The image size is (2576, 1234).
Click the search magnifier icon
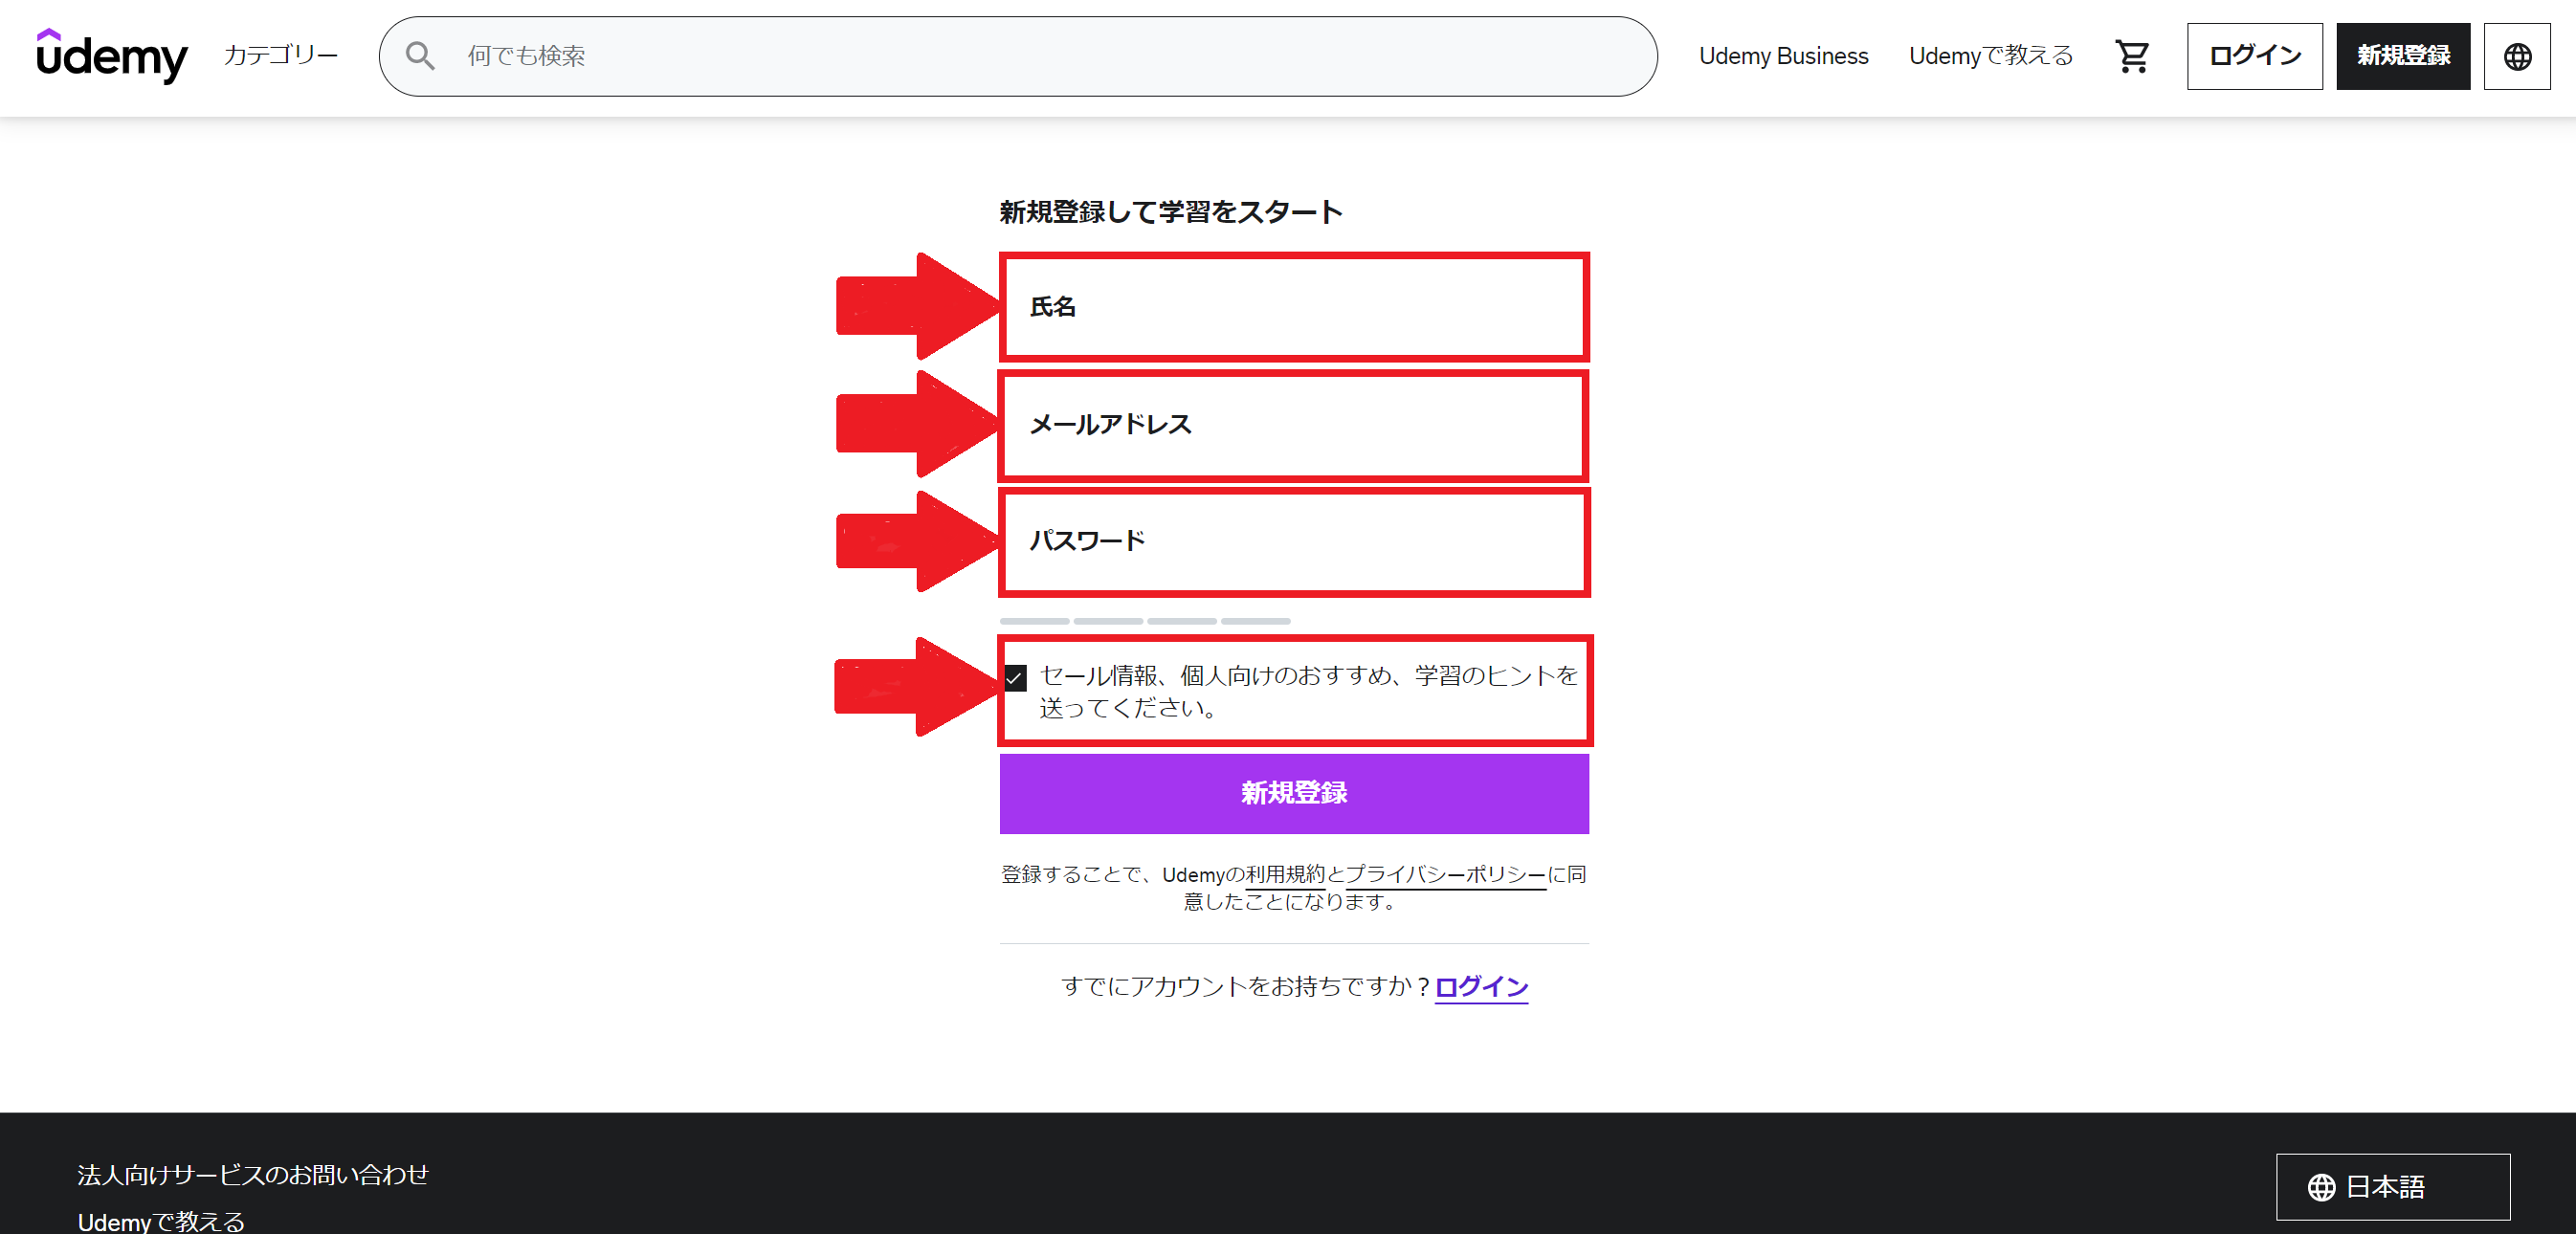[x=420, y=55]
